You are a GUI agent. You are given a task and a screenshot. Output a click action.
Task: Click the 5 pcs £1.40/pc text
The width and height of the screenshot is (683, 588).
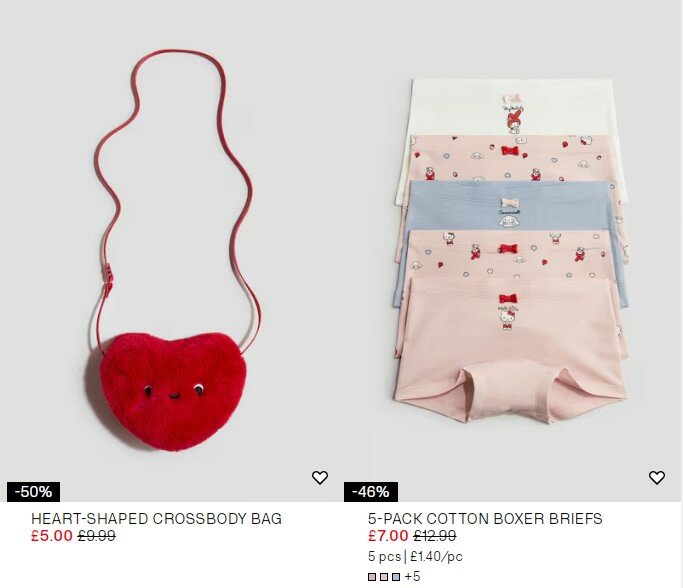point(415,557)
